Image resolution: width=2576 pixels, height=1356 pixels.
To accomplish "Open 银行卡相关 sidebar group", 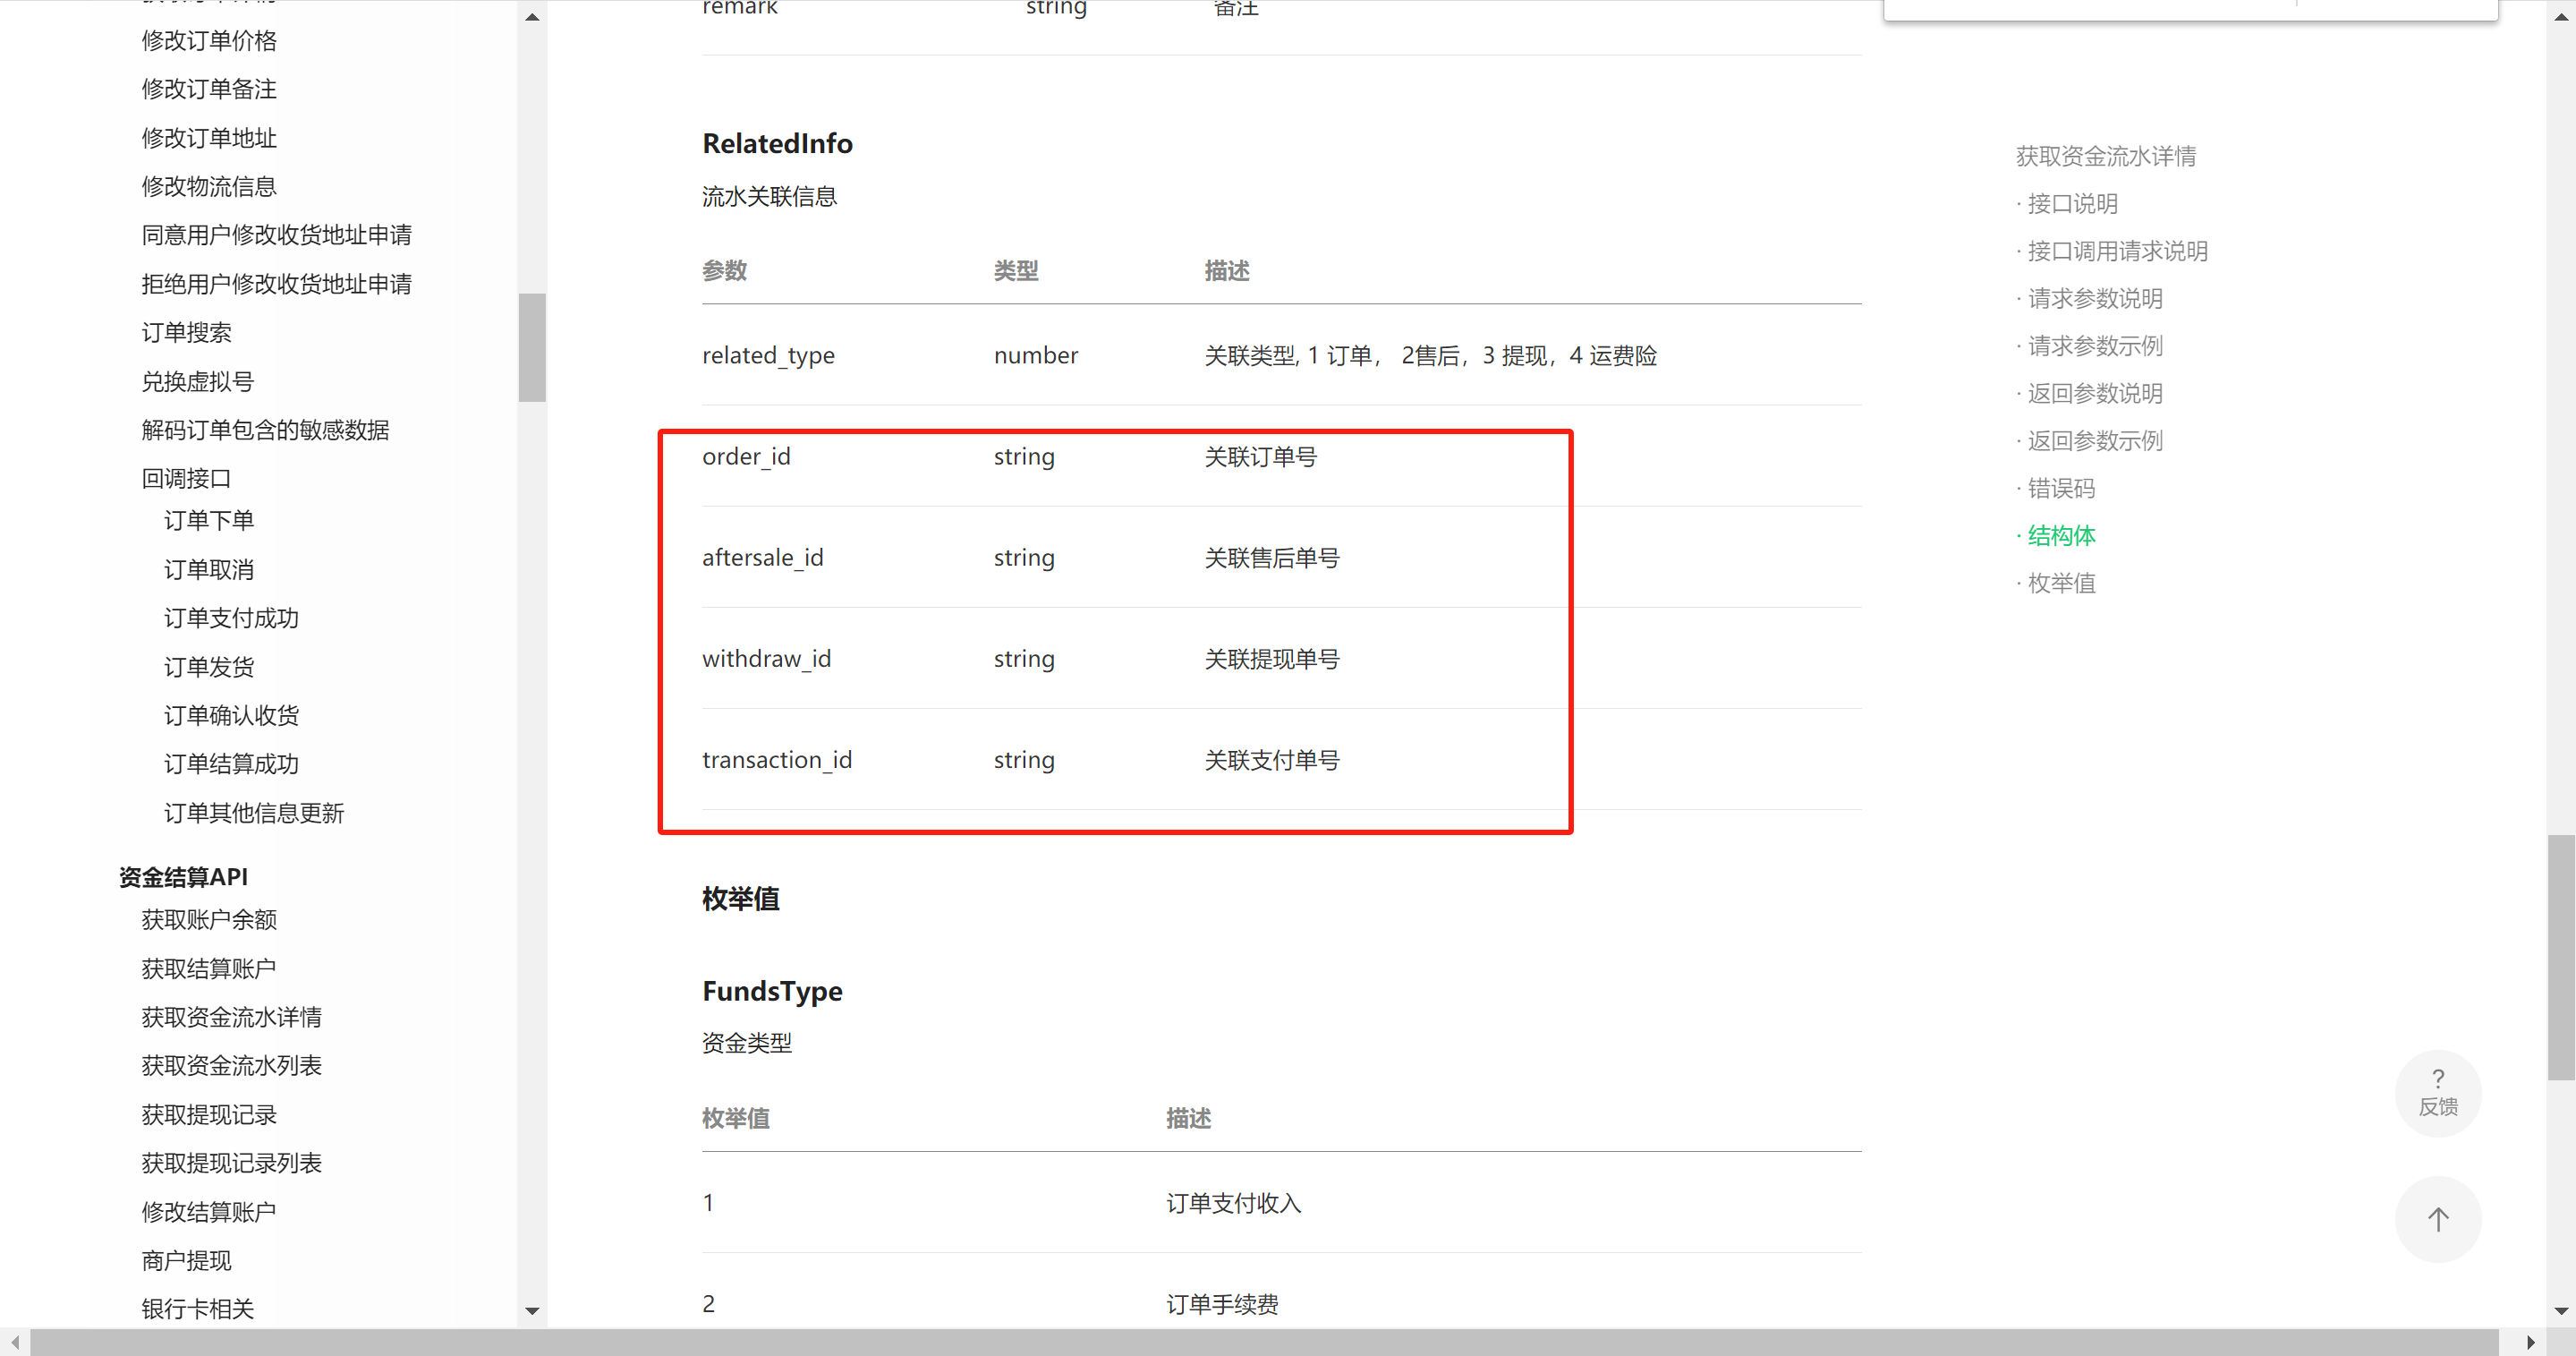I will tap(197, 1308).
